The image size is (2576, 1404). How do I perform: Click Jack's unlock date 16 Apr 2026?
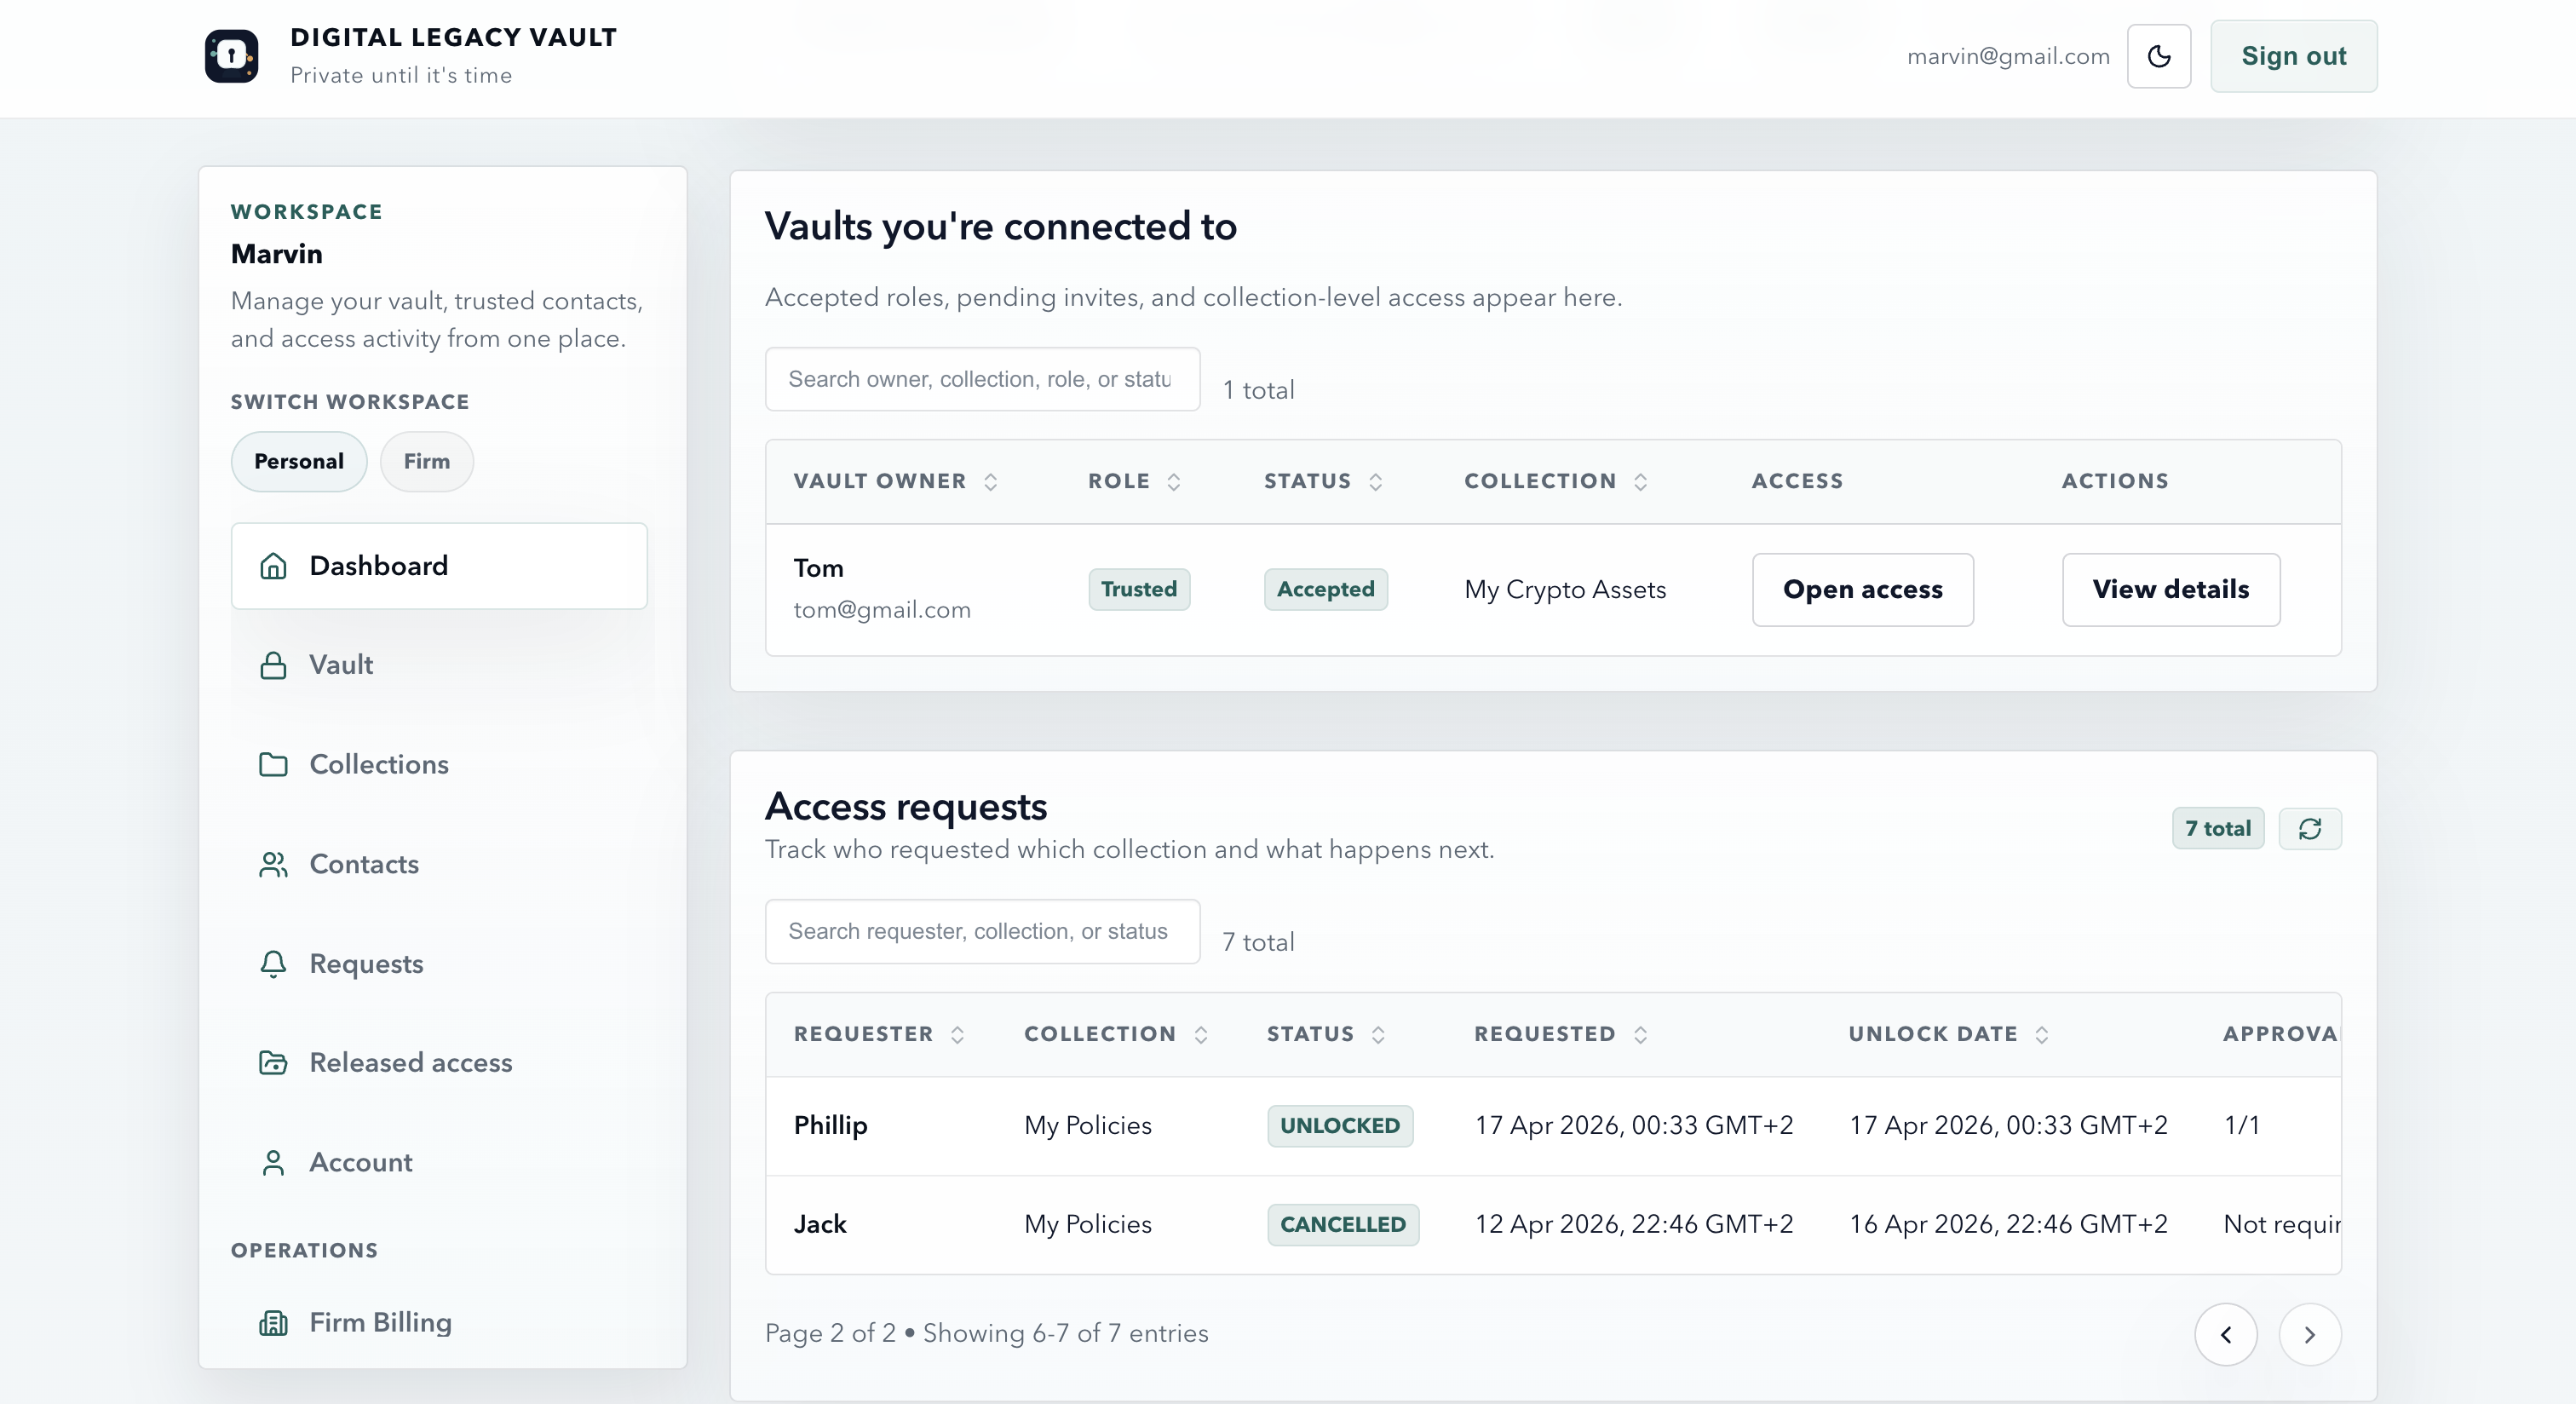pyautogui.click(x=2008, y=1224)
